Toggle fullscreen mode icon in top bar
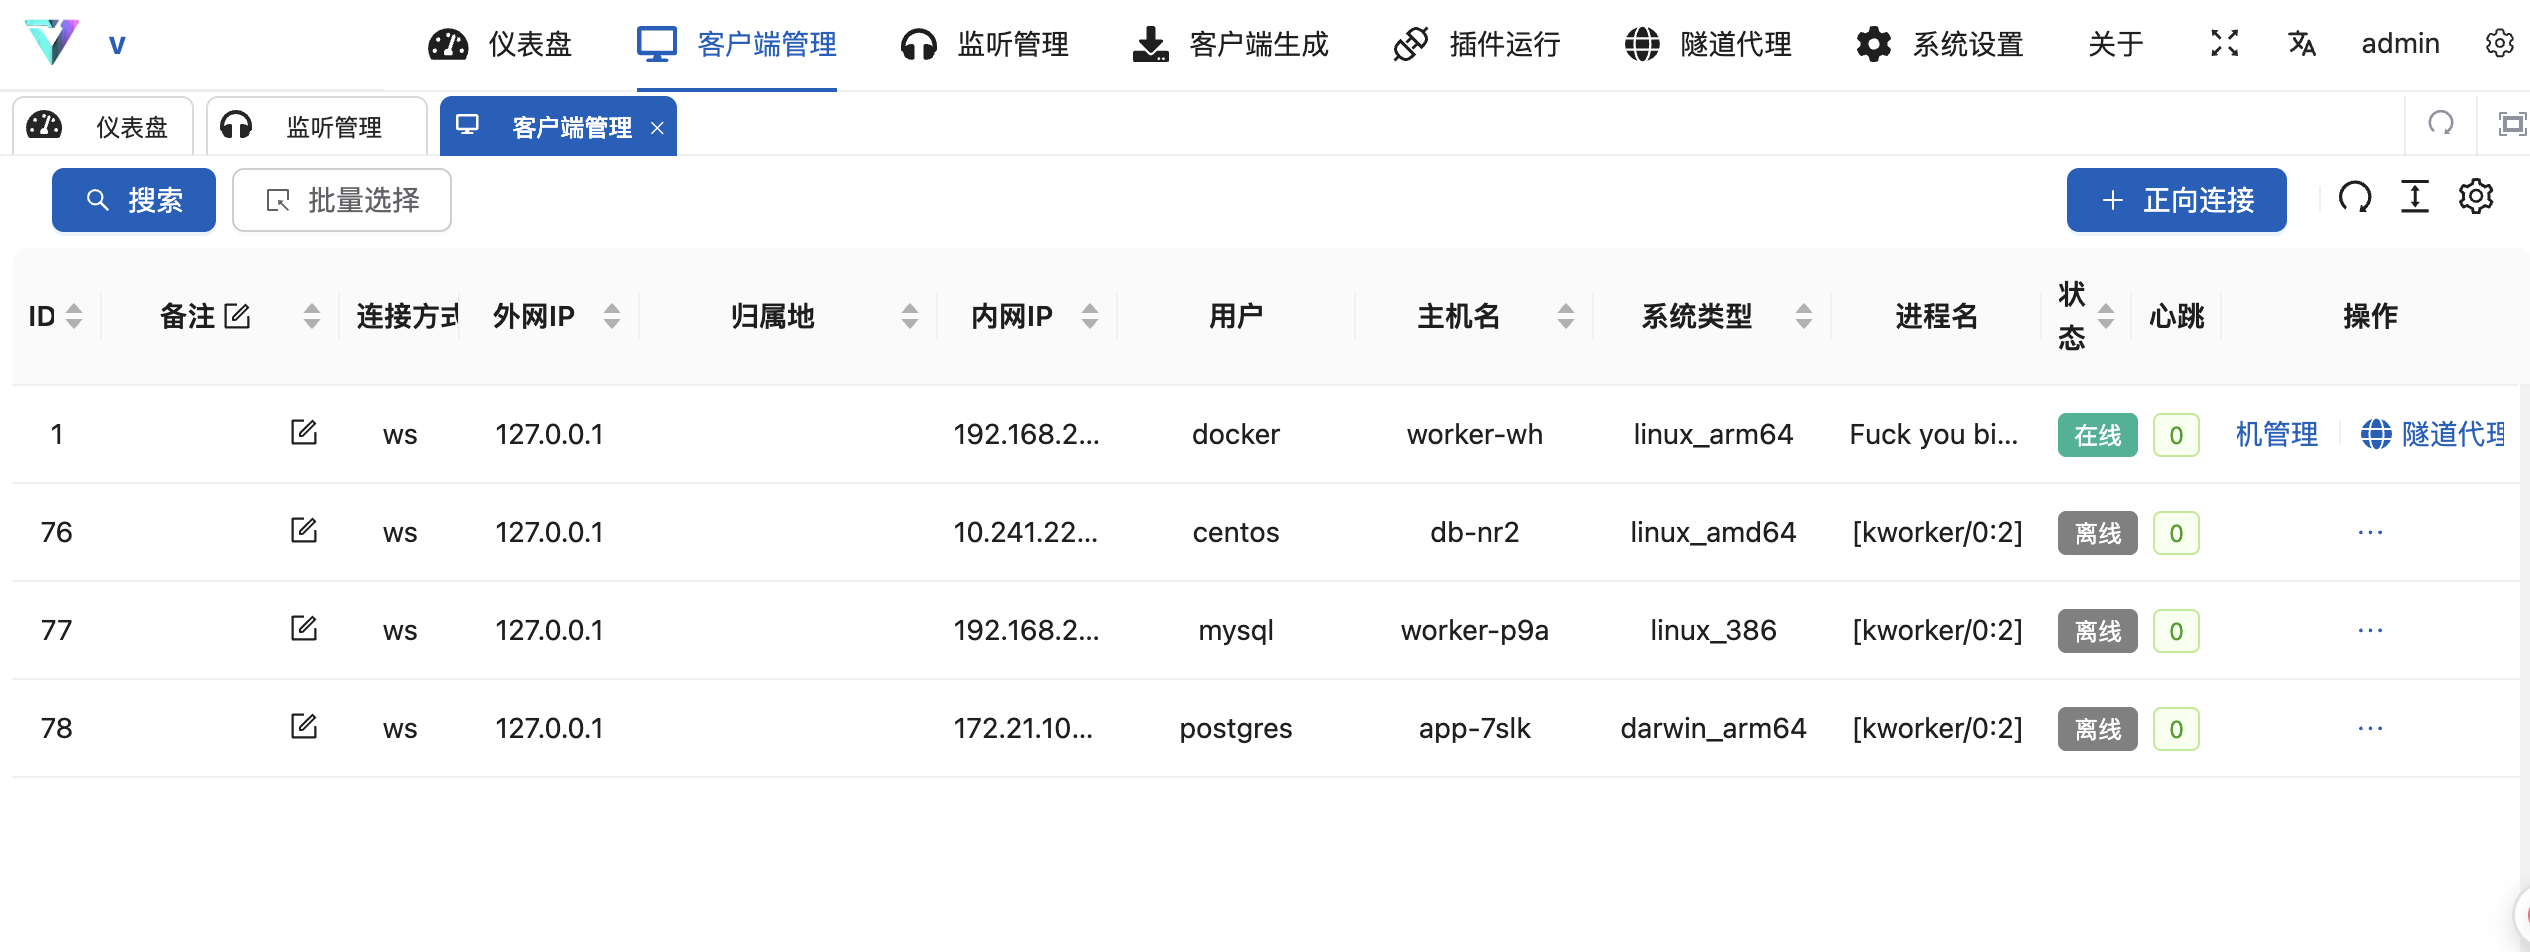This screenshot has width=2530, height=952. [x=2224, y=43]
